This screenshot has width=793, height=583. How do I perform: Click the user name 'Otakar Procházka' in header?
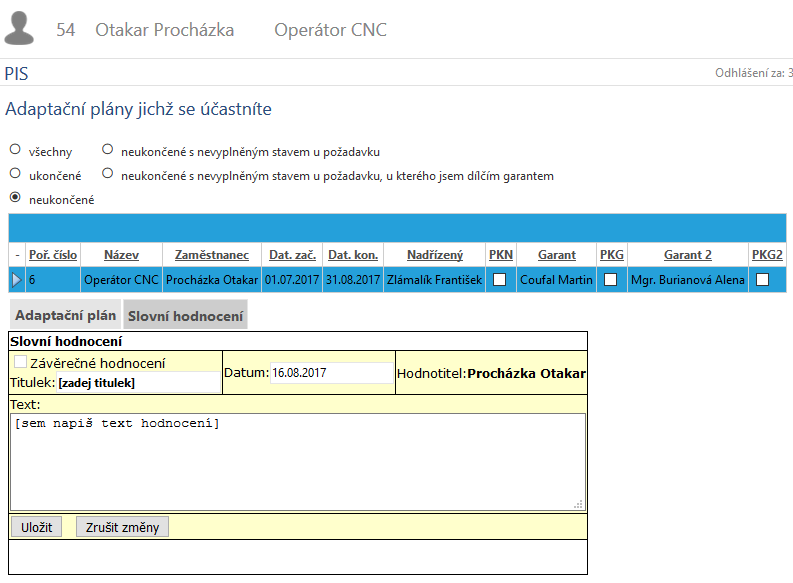point(165,30)
